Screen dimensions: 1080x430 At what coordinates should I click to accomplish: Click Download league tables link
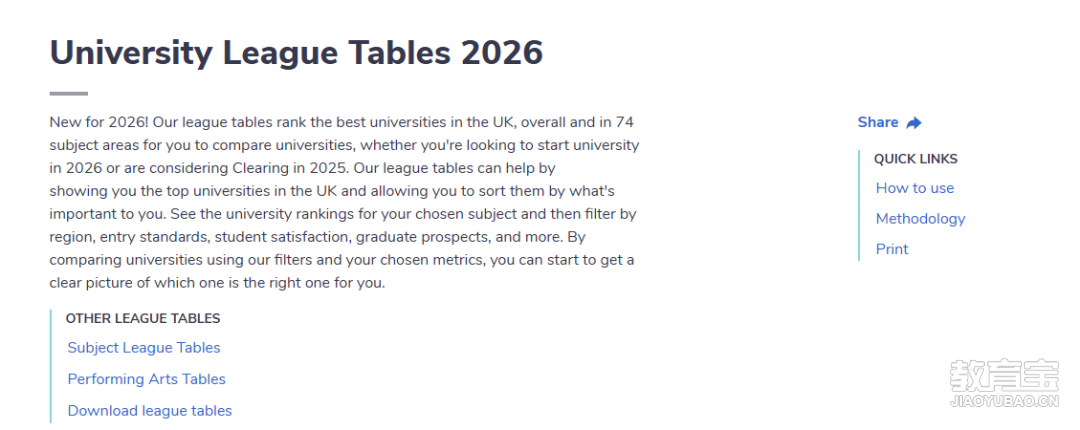(x=149, y=411)
